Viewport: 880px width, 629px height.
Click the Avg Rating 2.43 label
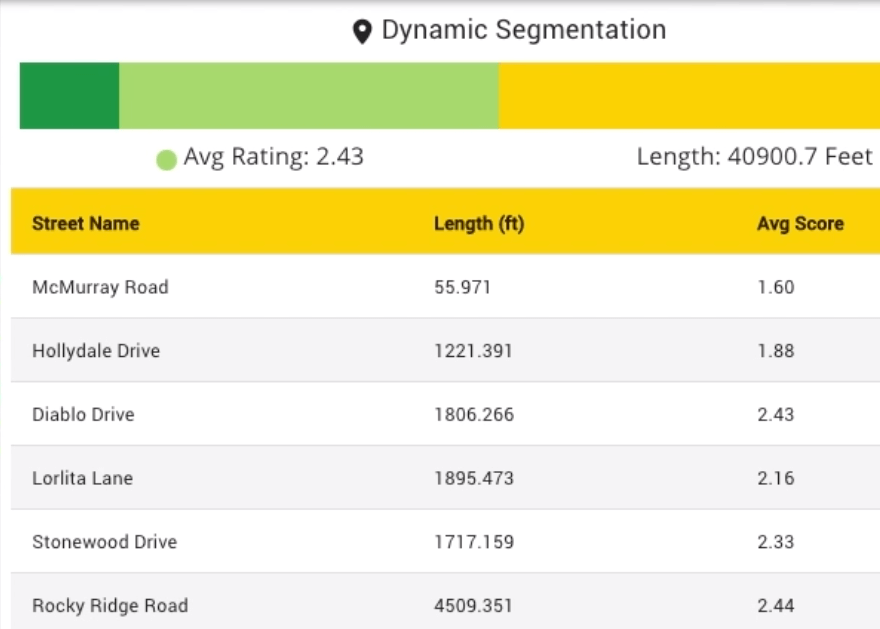[273, 157]
